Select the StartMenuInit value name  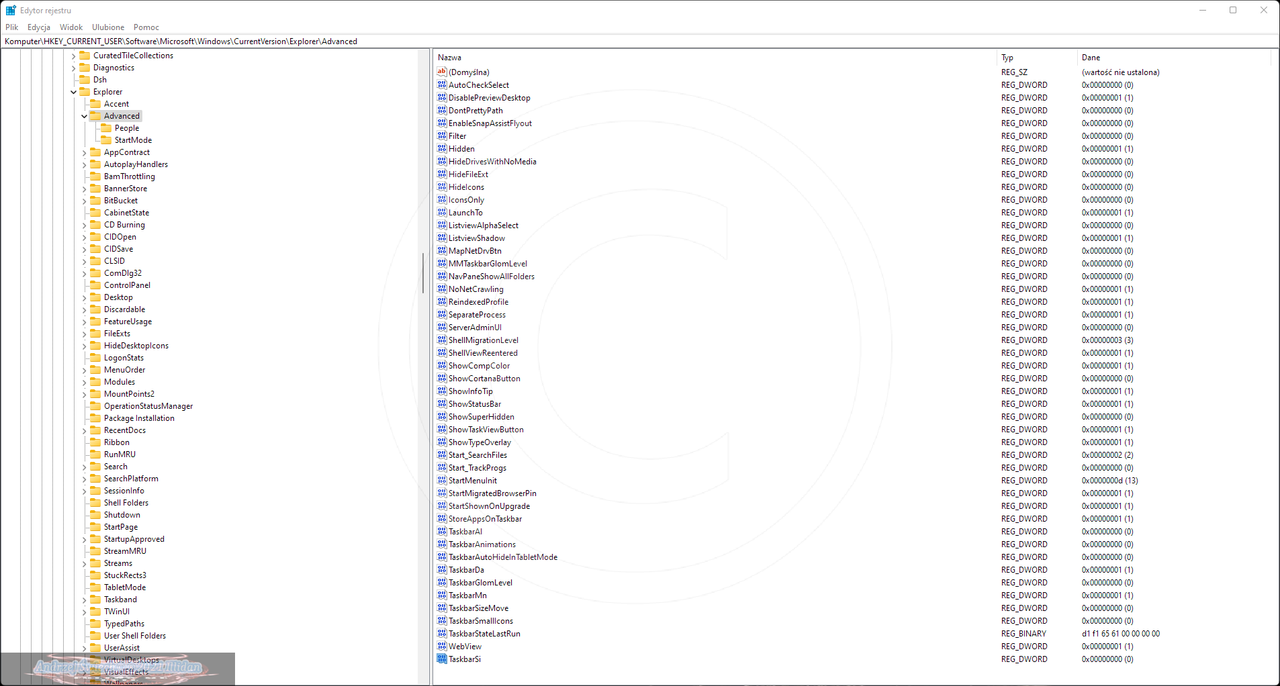coord(472,481)
